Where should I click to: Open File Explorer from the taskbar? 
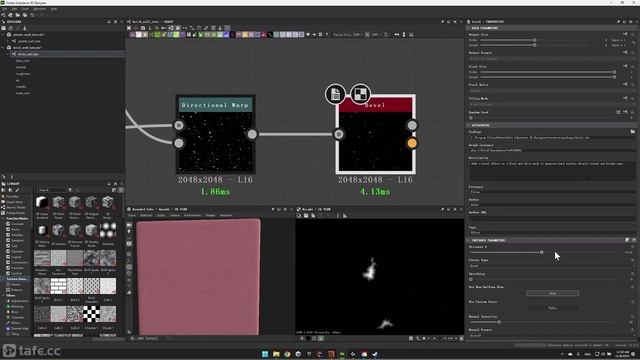click(x=276, y=354)
